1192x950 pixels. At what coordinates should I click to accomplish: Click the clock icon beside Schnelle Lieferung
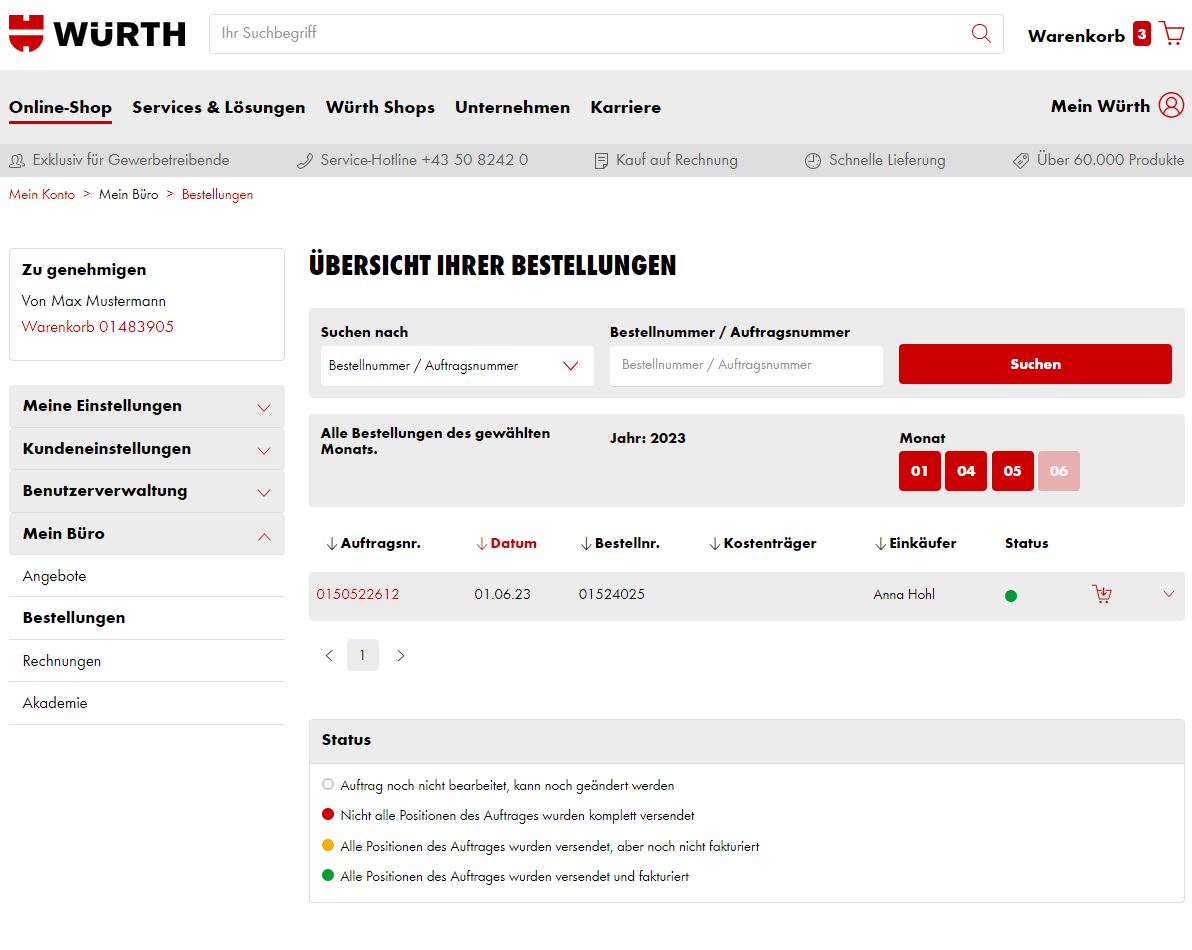[x=813, y=160]
